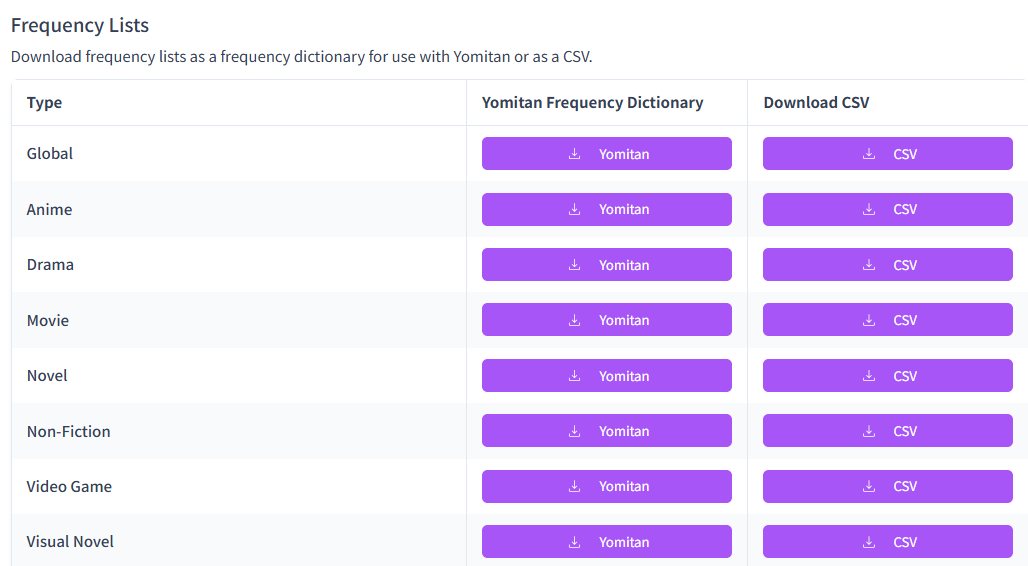1028x566 pixels.
Task: Click download icon in Video Game Yomitan button
Action: (575, 486)
